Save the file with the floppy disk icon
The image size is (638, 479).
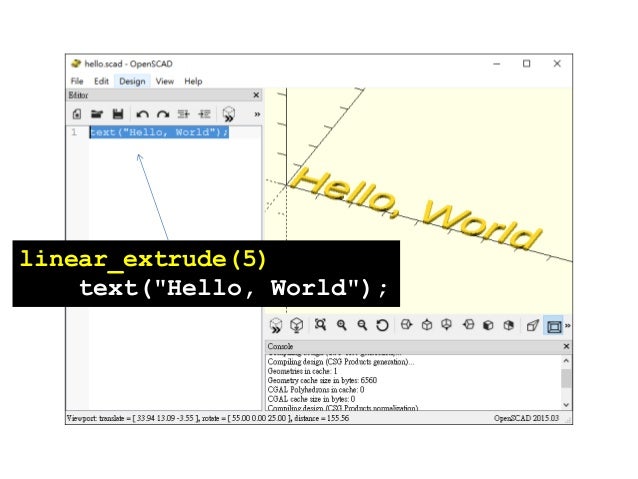pyautogui.click(x=117, y=114)
